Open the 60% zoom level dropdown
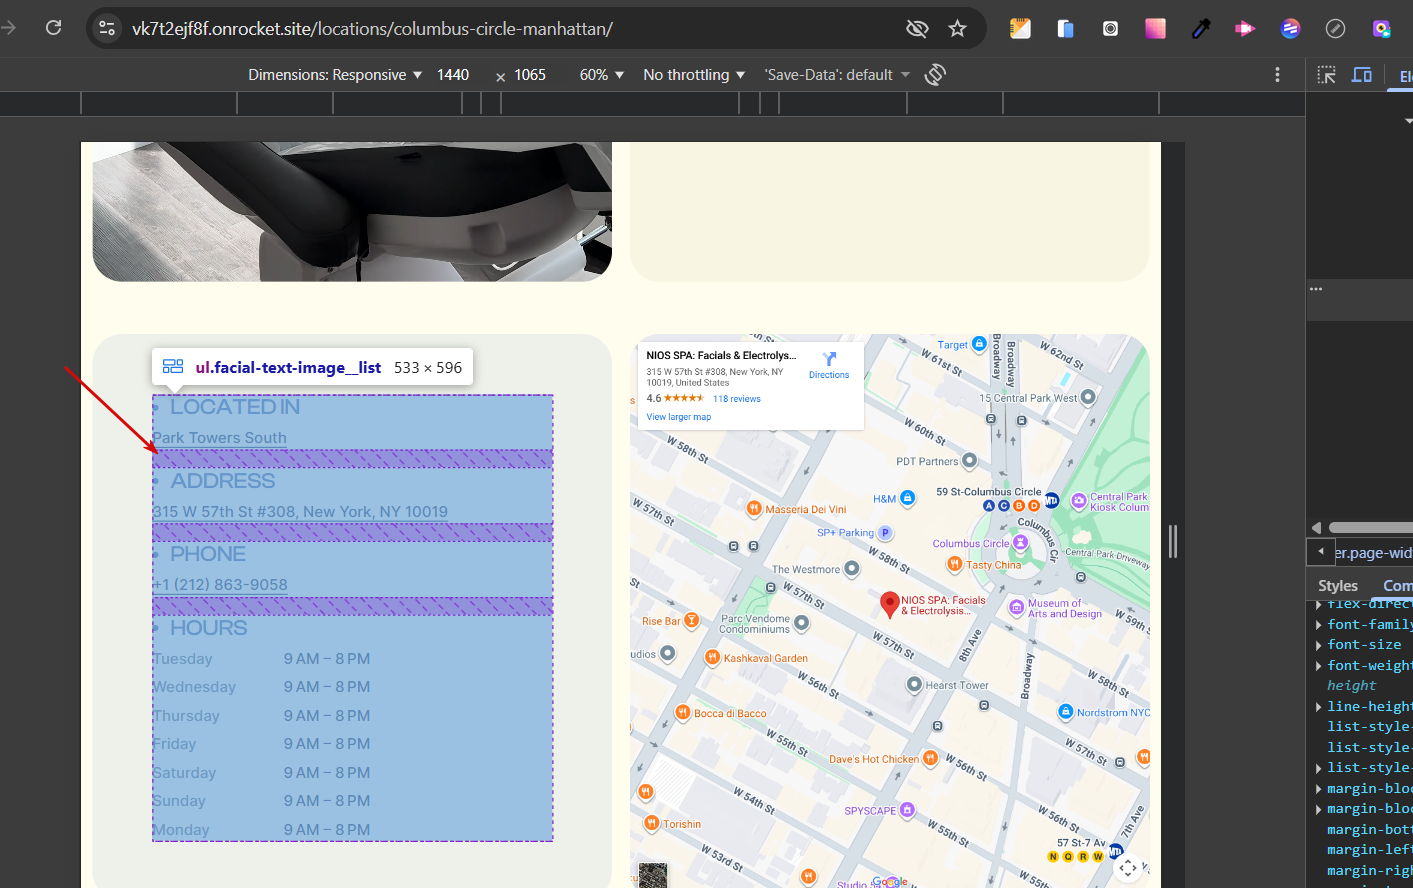The image size is (1413, 888). (x=601, y=75)
